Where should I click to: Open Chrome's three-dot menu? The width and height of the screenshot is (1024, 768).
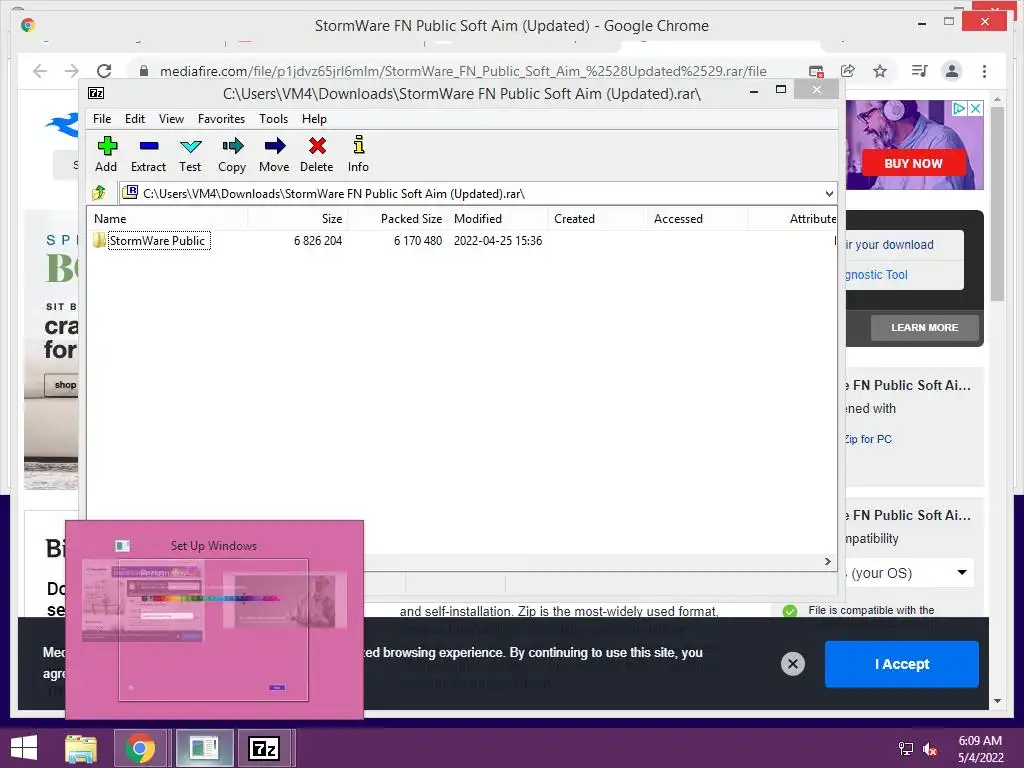pyautogui.click(x=984, y=71)
